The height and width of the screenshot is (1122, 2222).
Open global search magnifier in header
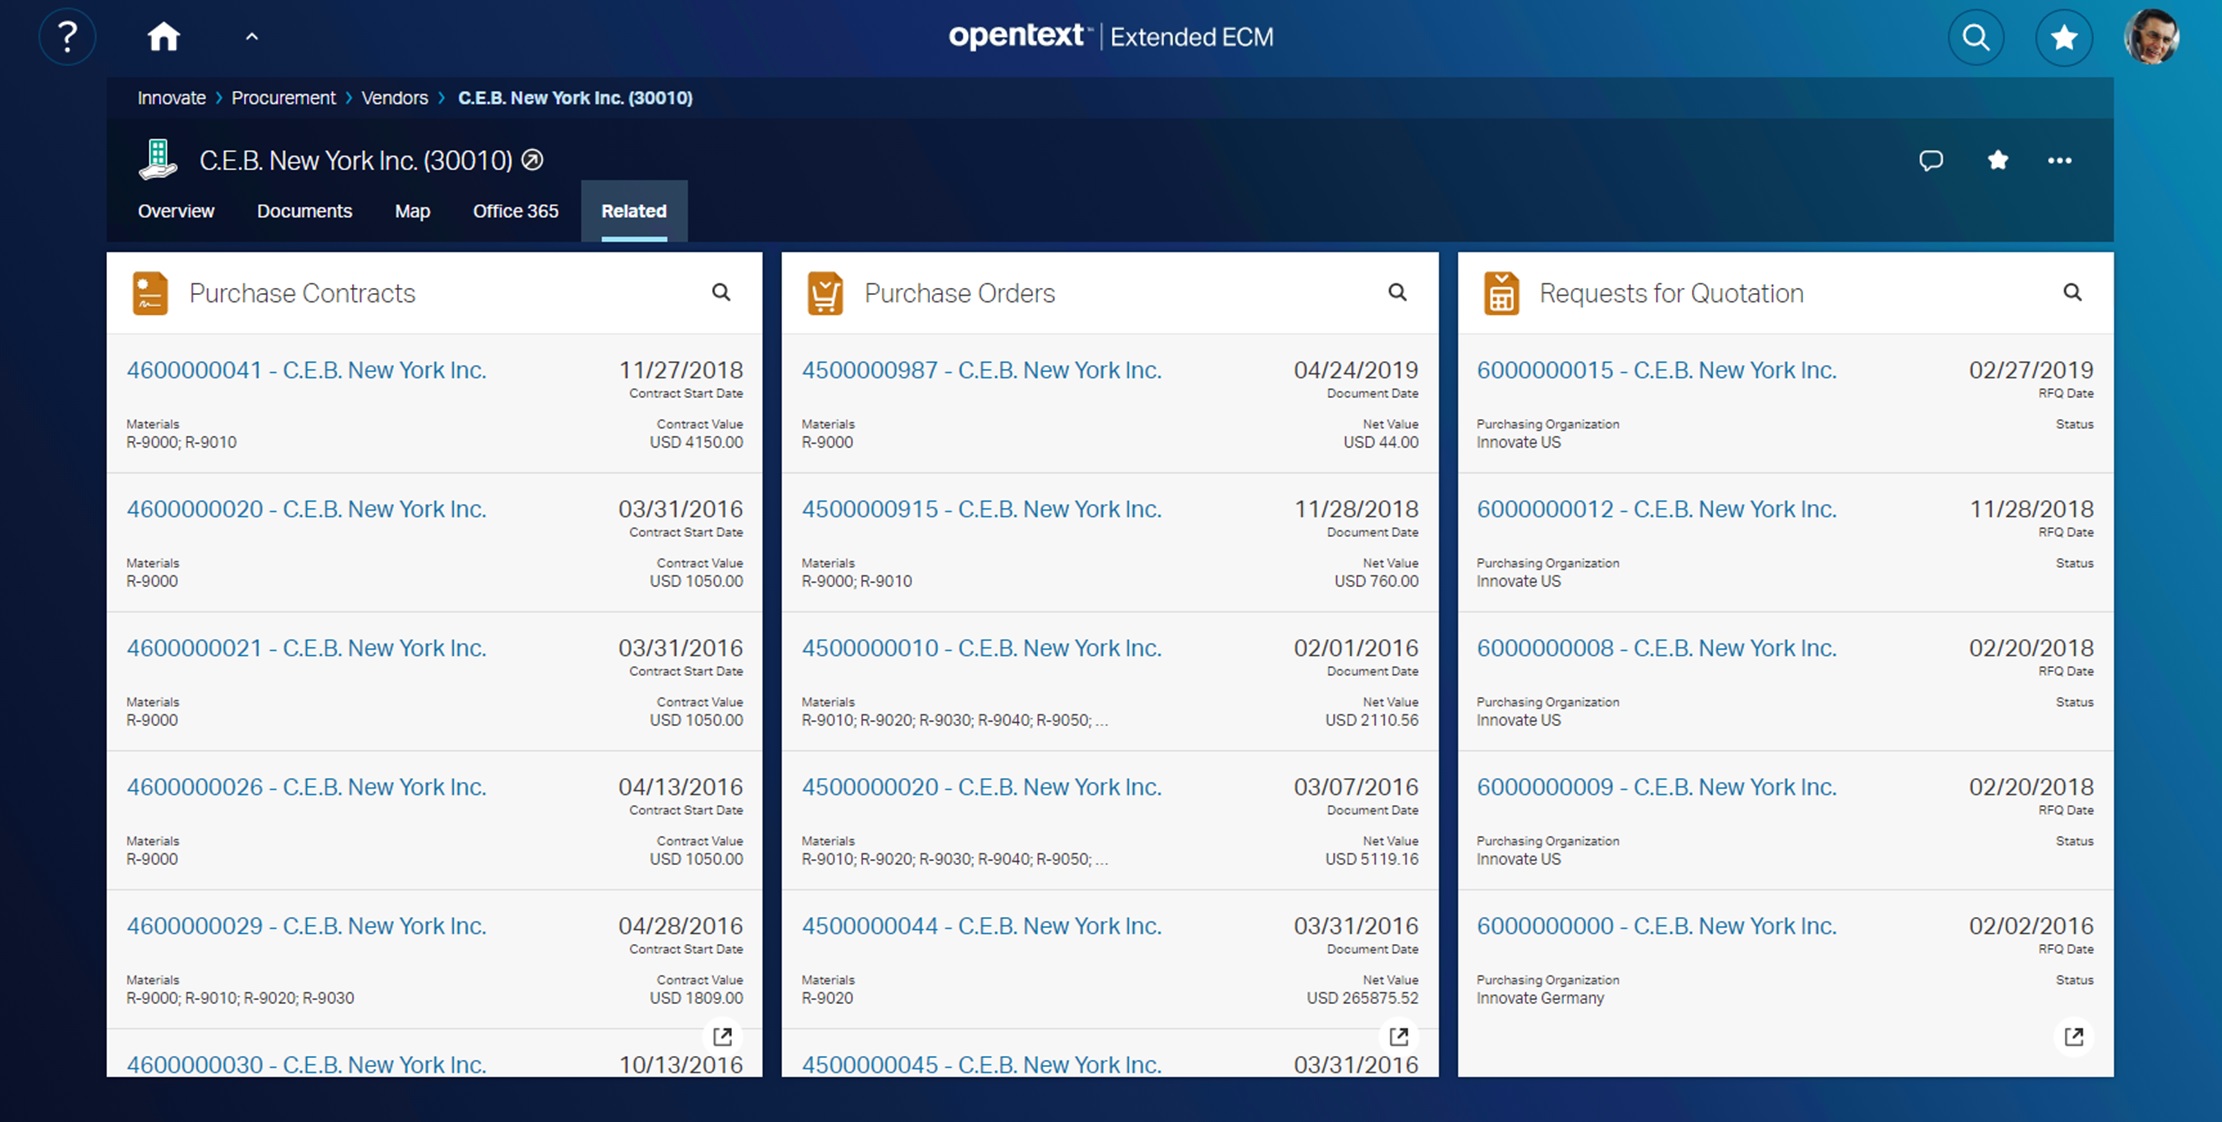1976,37
